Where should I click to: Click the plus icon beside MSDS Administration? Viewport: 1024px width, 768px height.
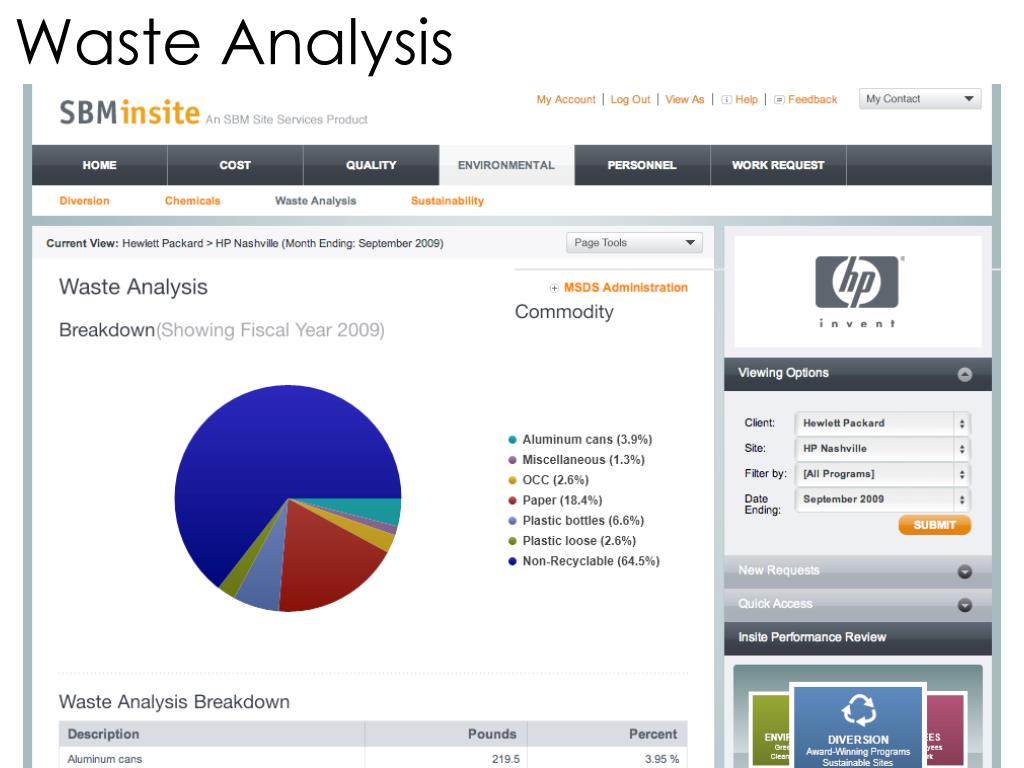tap(554, 288)
